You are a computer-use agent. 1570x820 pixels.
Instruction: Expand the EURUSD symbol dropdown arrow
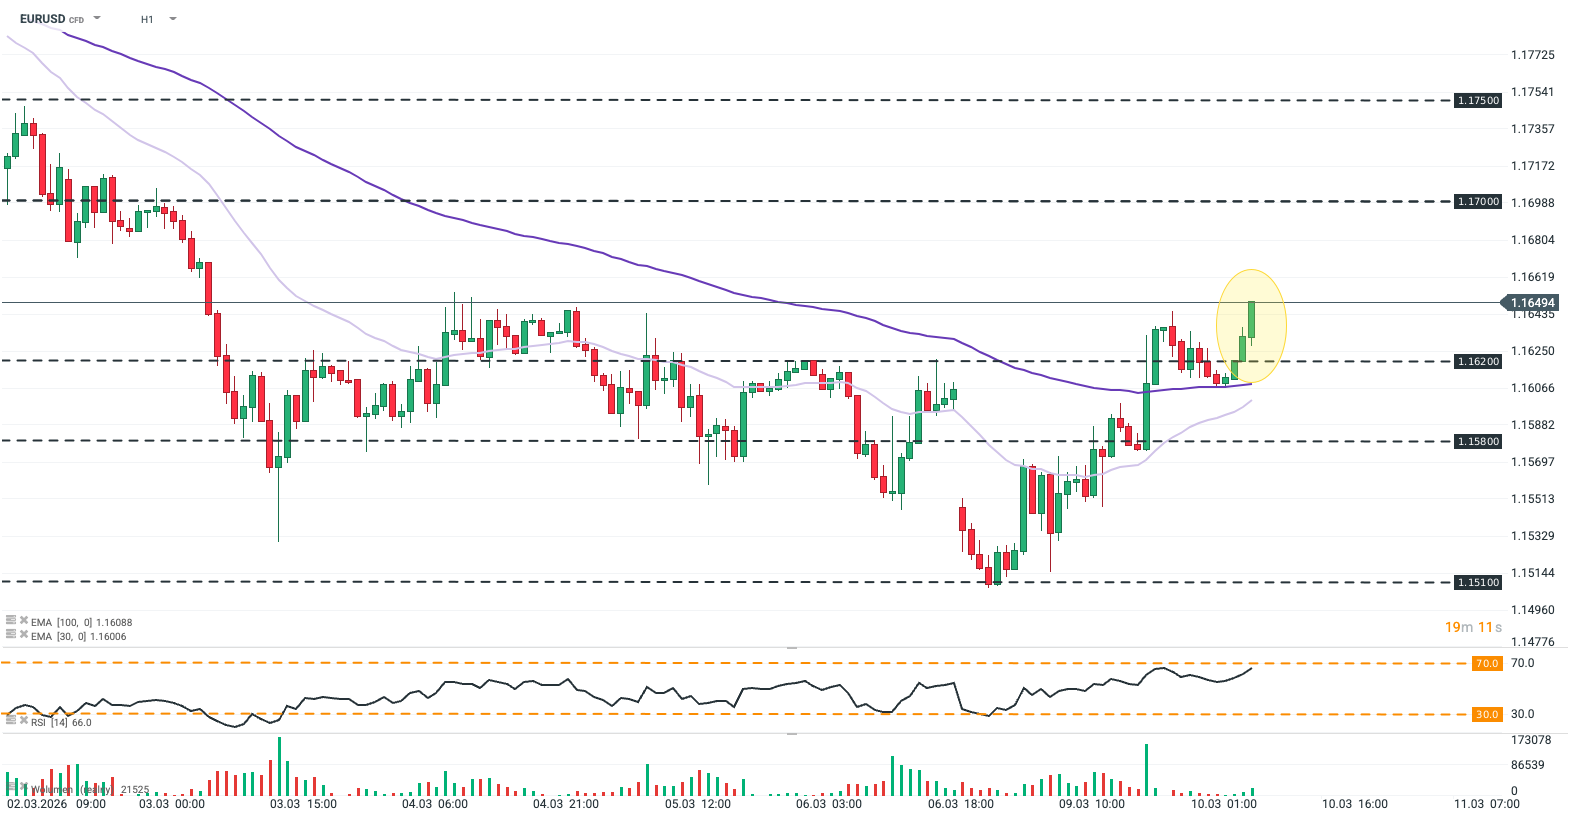pos(97,19)
